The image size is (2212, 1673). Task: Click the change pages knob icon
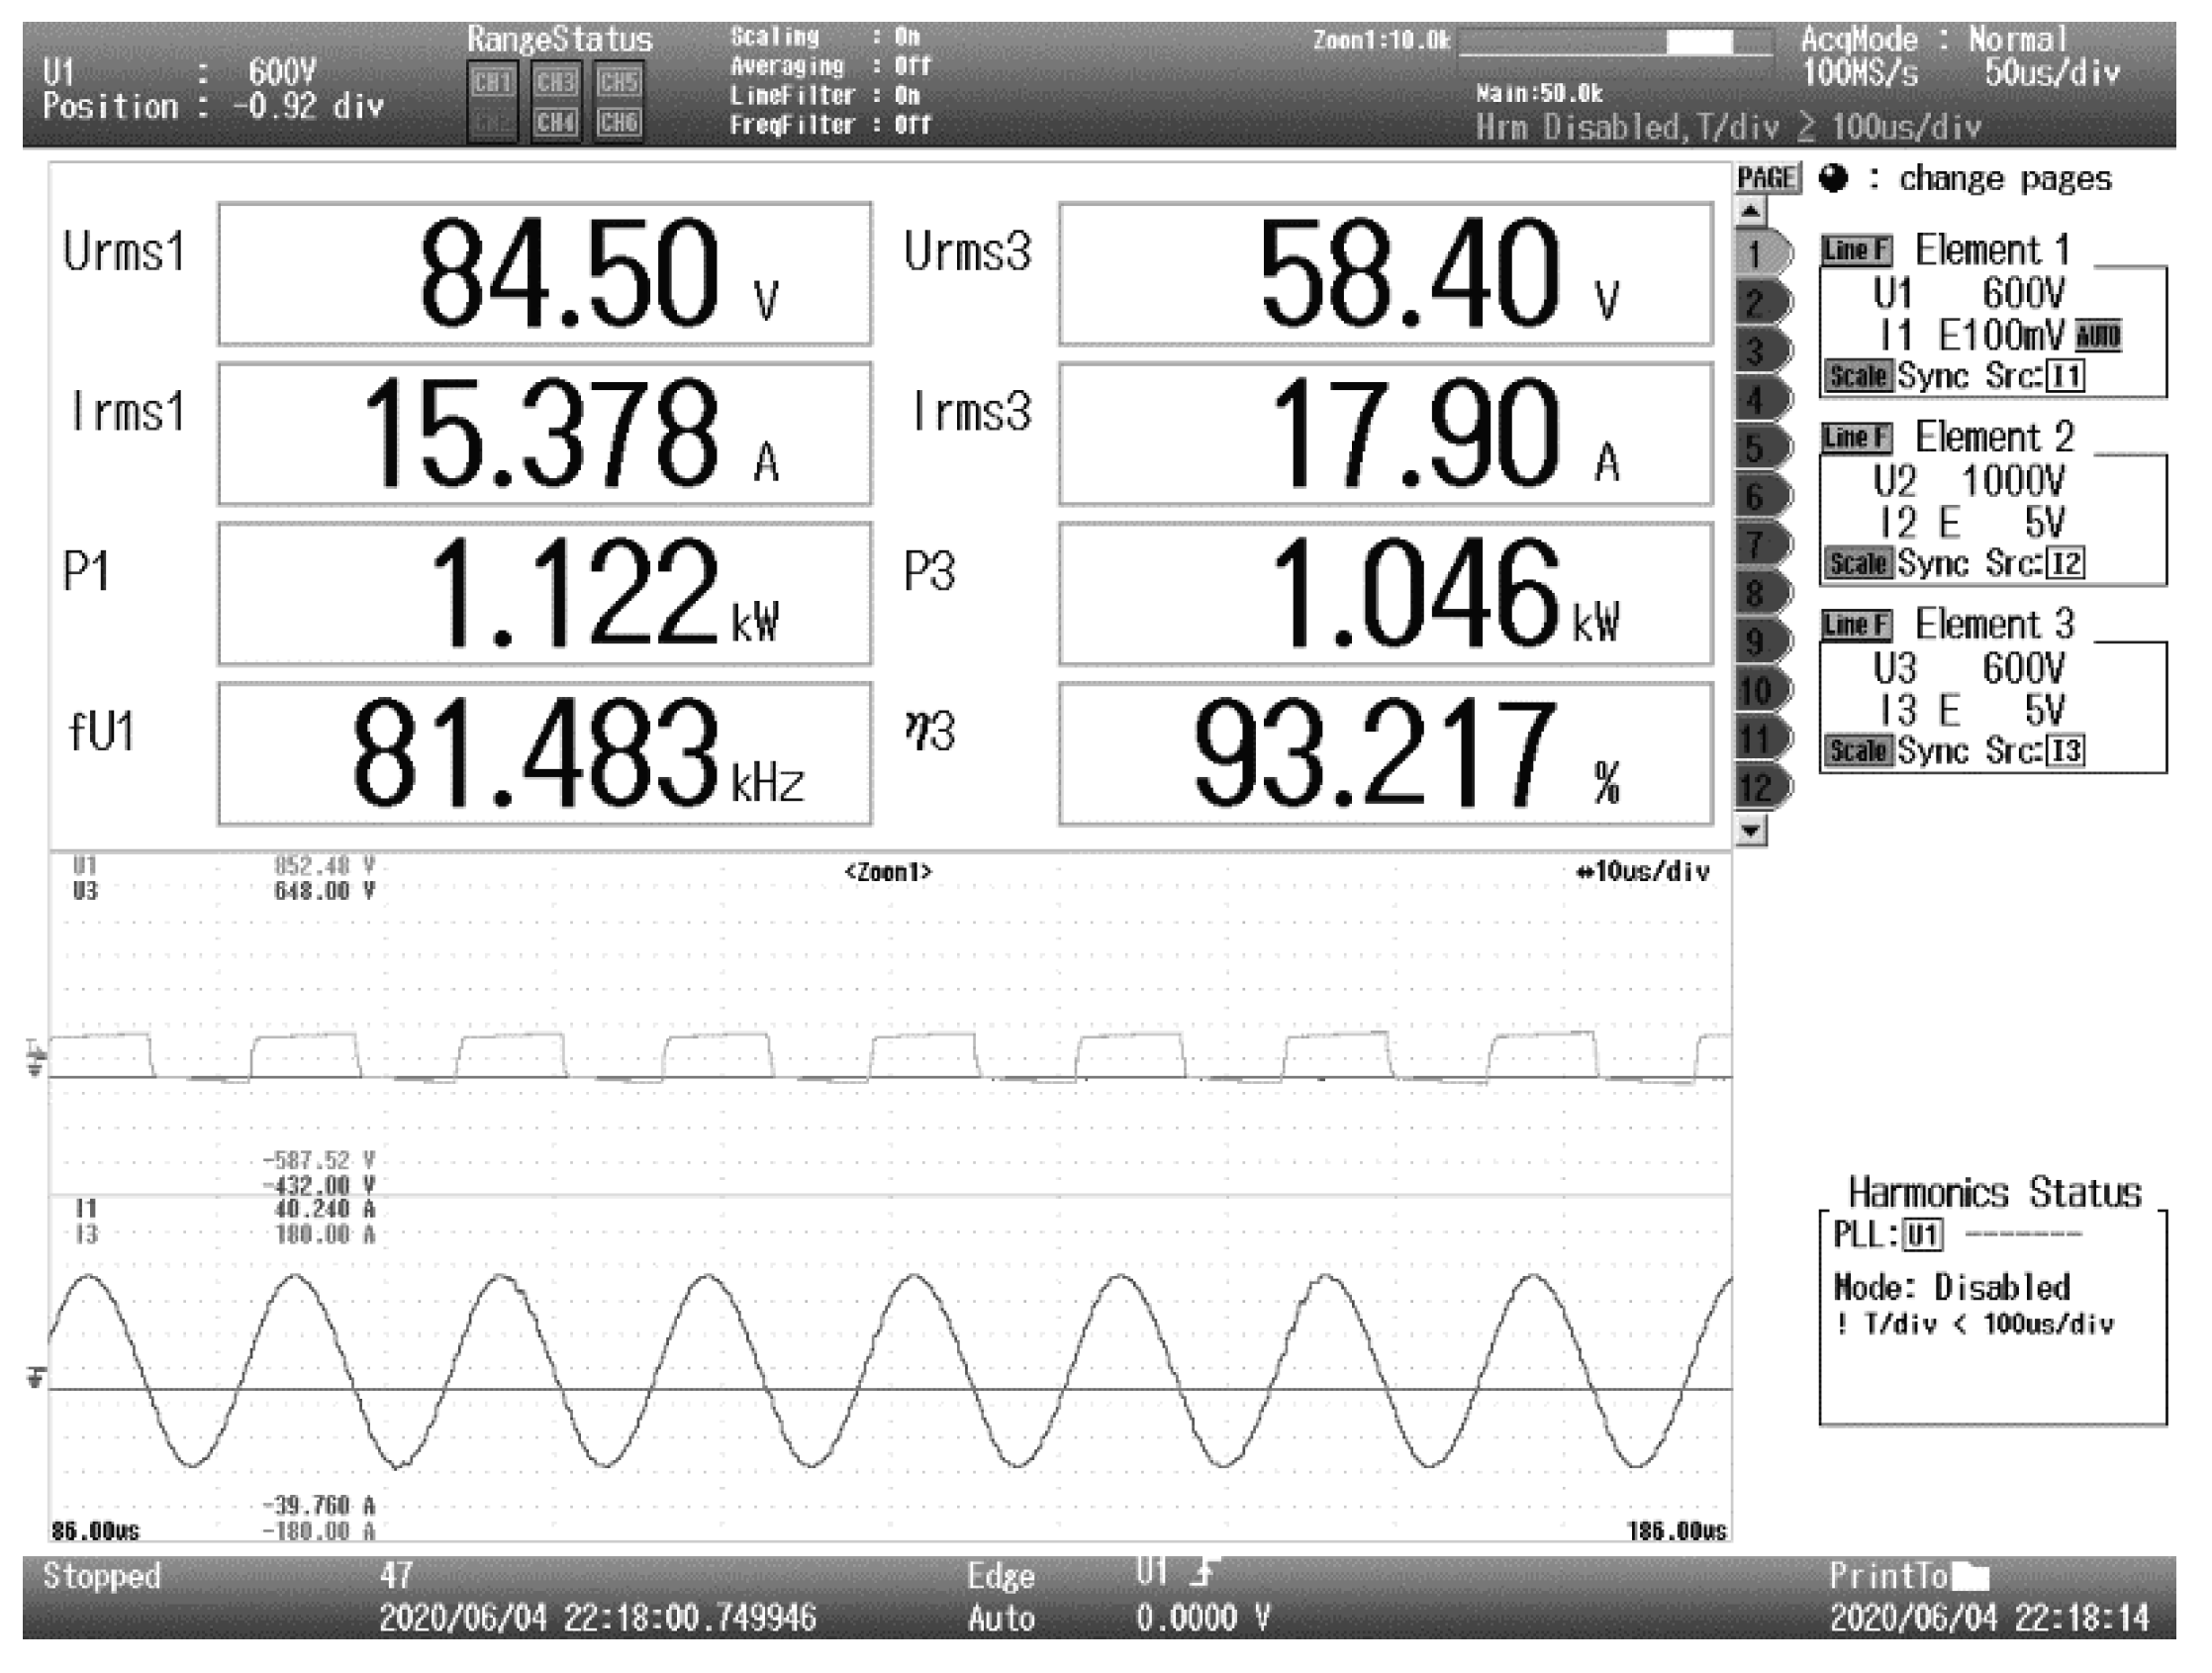pyautogui.click(x=1834, y=178)
